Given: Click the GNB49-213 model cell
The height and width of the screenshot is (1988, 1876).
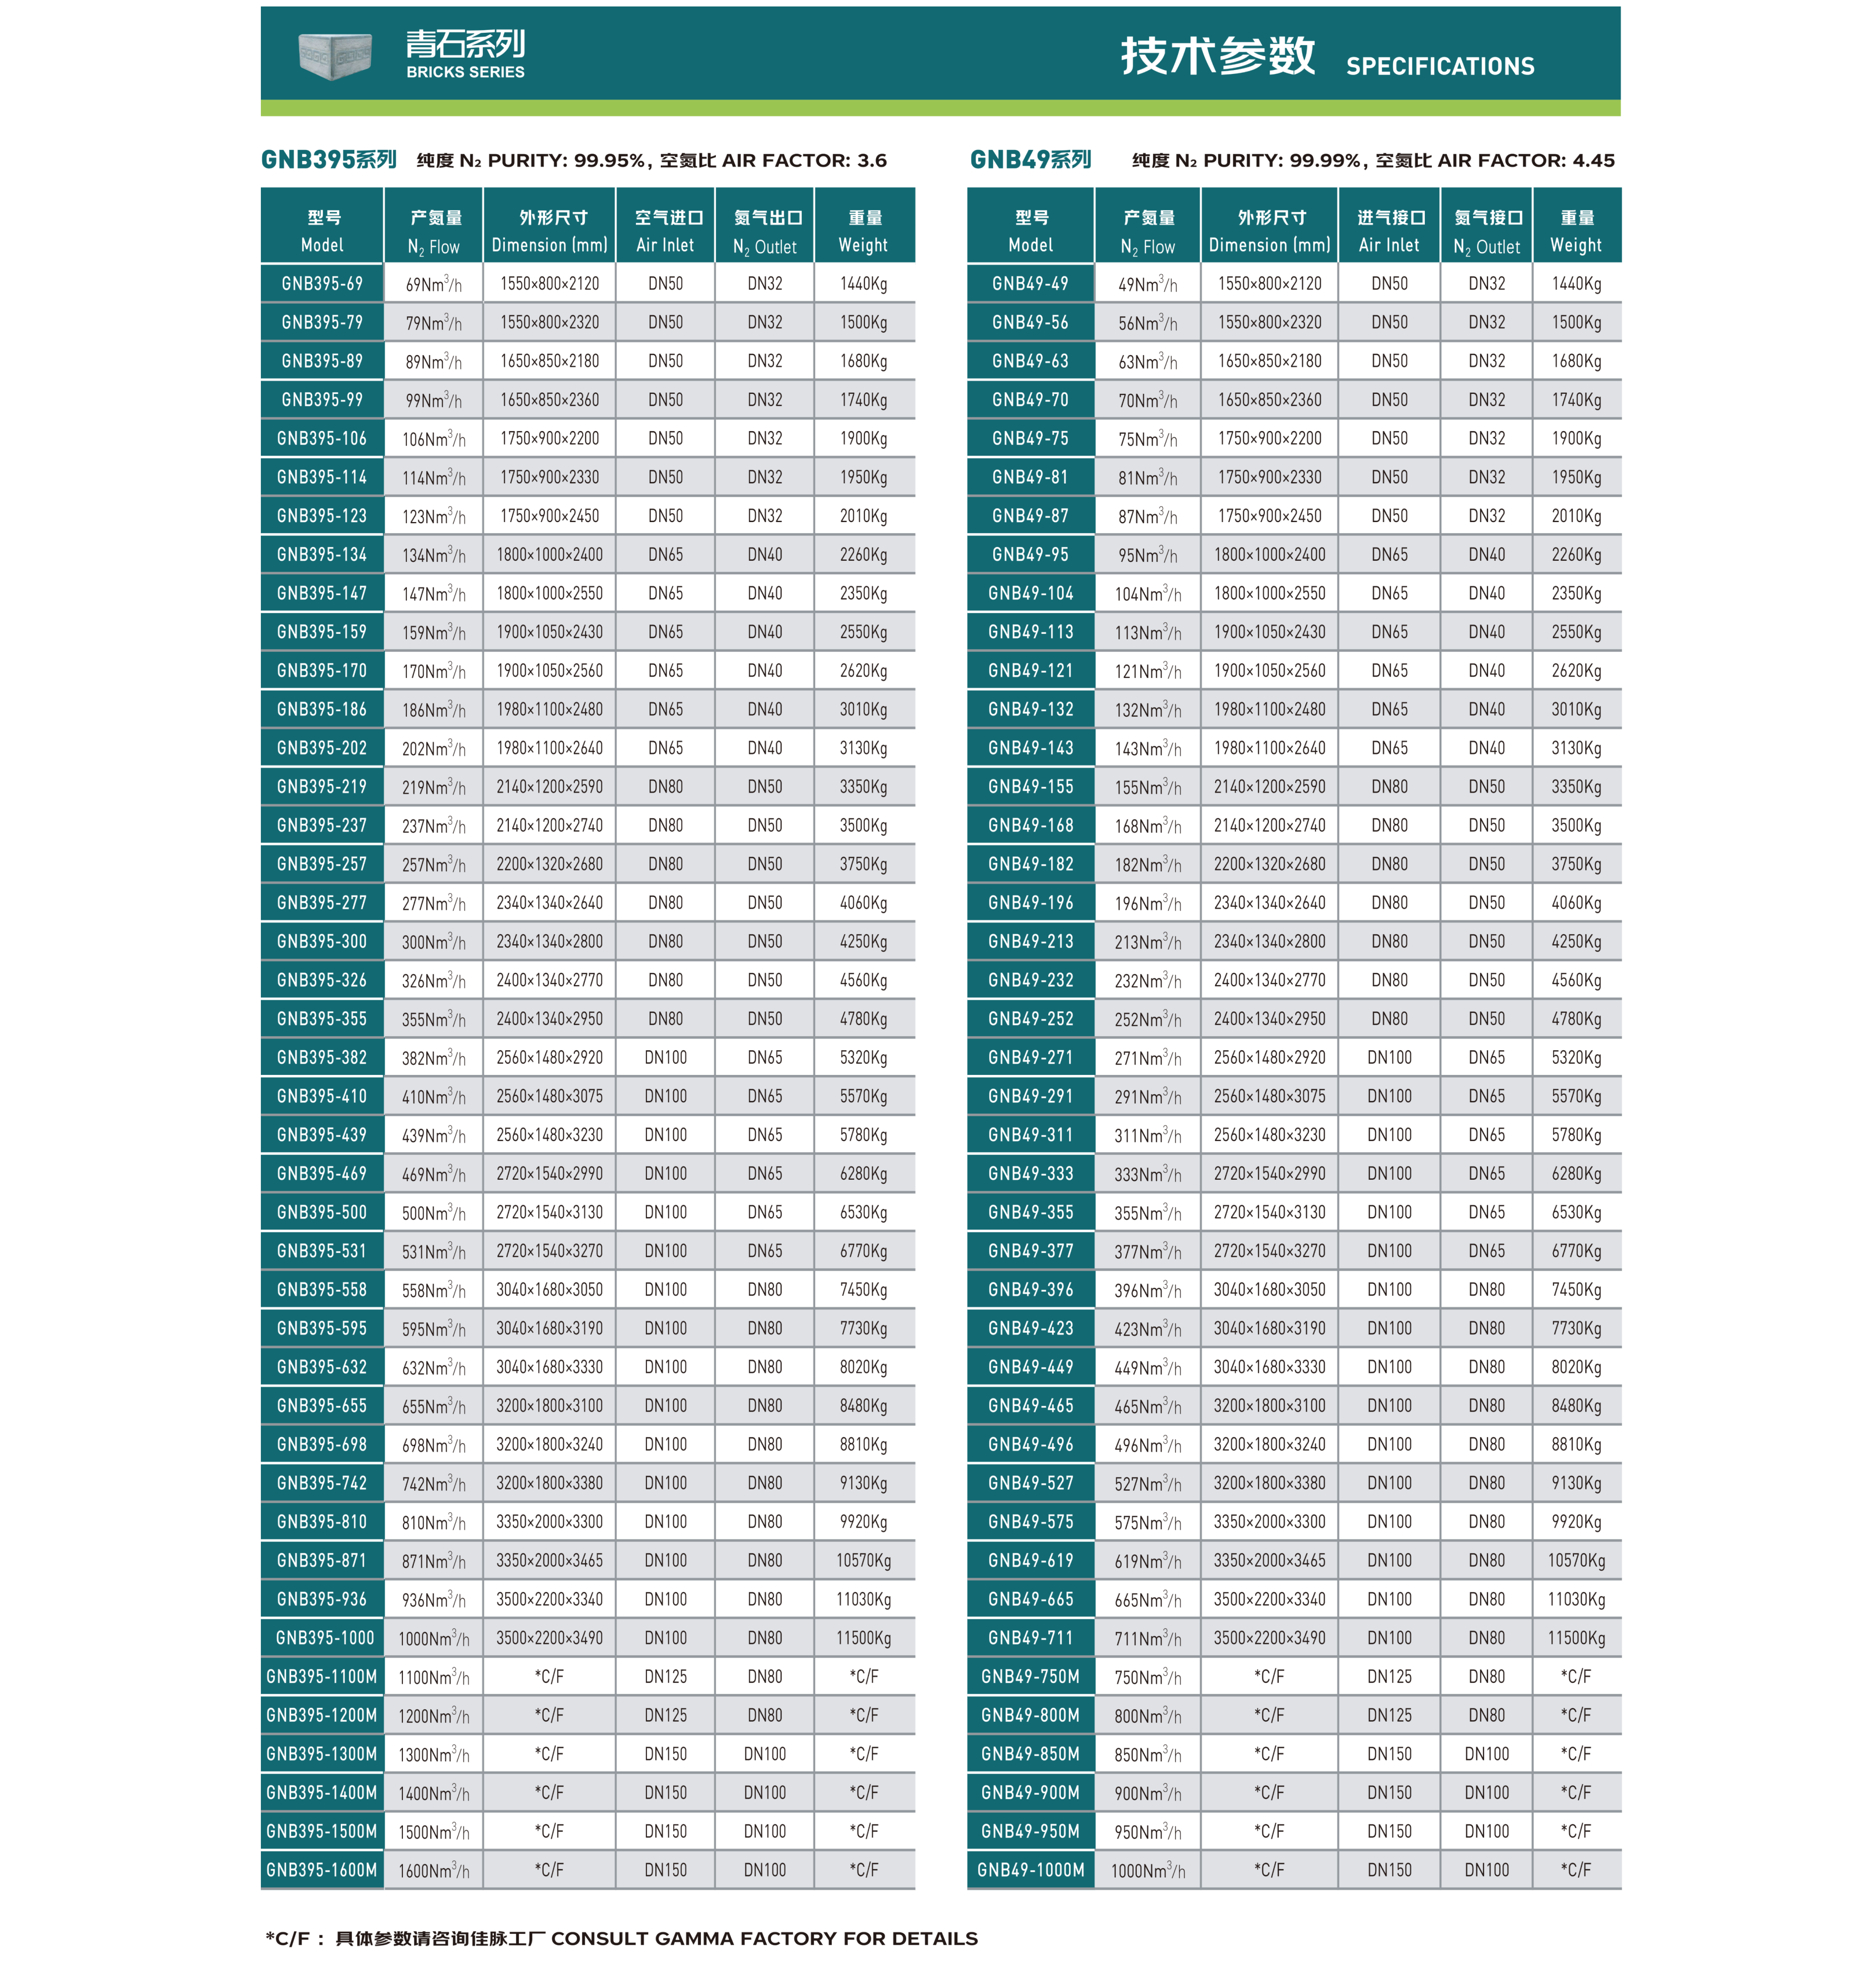Looking at the screenshot, I should point(1030,942).
